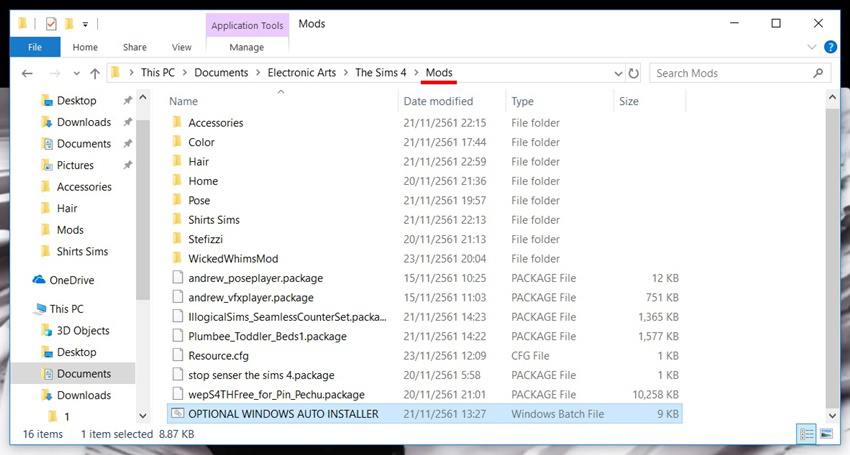The image size is (850, 455).
Task: Open Mods in the navigation sidebar
Action: pos(70,230)
